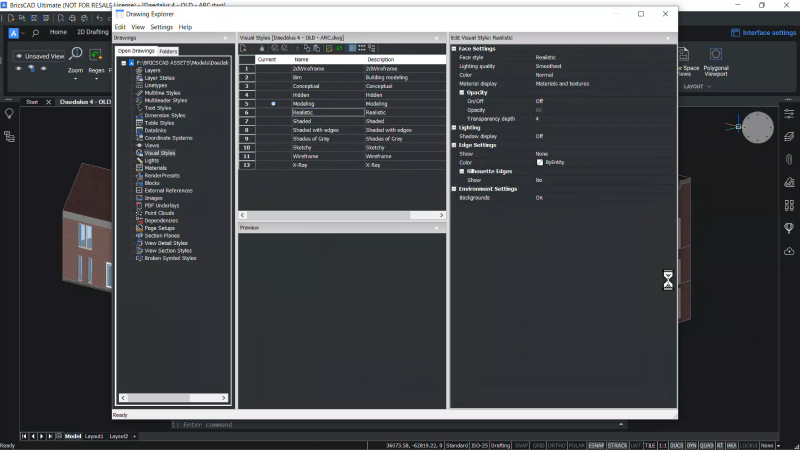
Task: Select the X-Ray visual style row
Action: [x=342, y=165]
